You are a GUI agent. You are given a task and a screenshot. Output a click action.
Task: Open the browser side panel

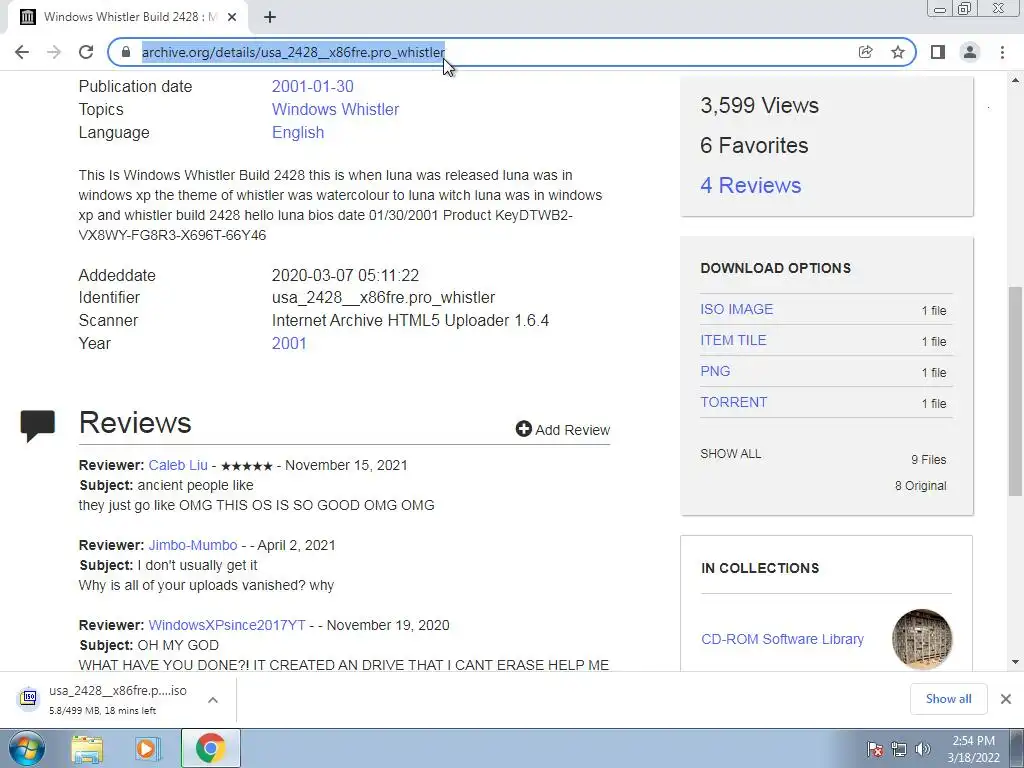(938, 52)
